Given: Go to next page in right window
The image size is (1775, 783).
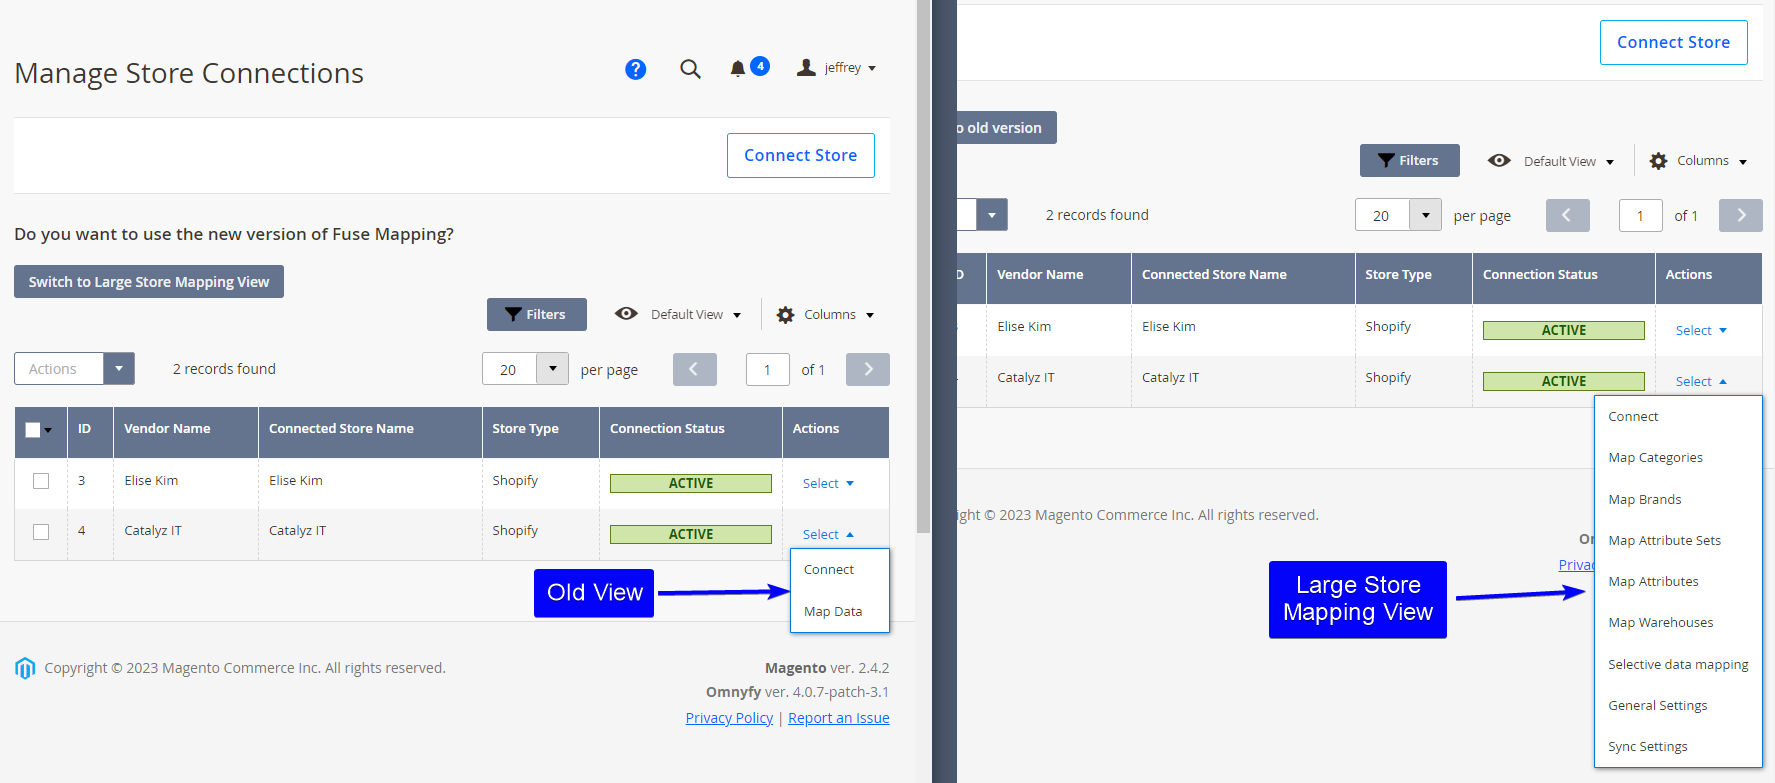Looking at the screenshot, I should pos(1741,215).
